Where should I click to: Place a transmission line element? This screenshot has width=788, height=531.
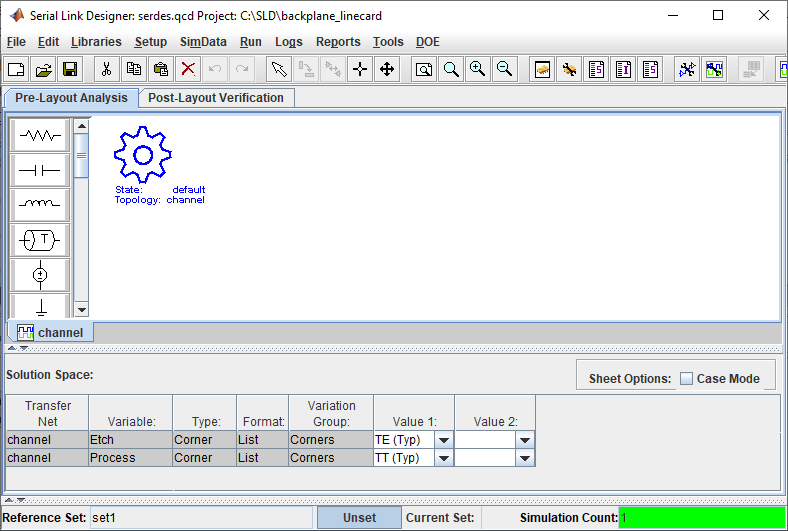click(x=40, y=240)
